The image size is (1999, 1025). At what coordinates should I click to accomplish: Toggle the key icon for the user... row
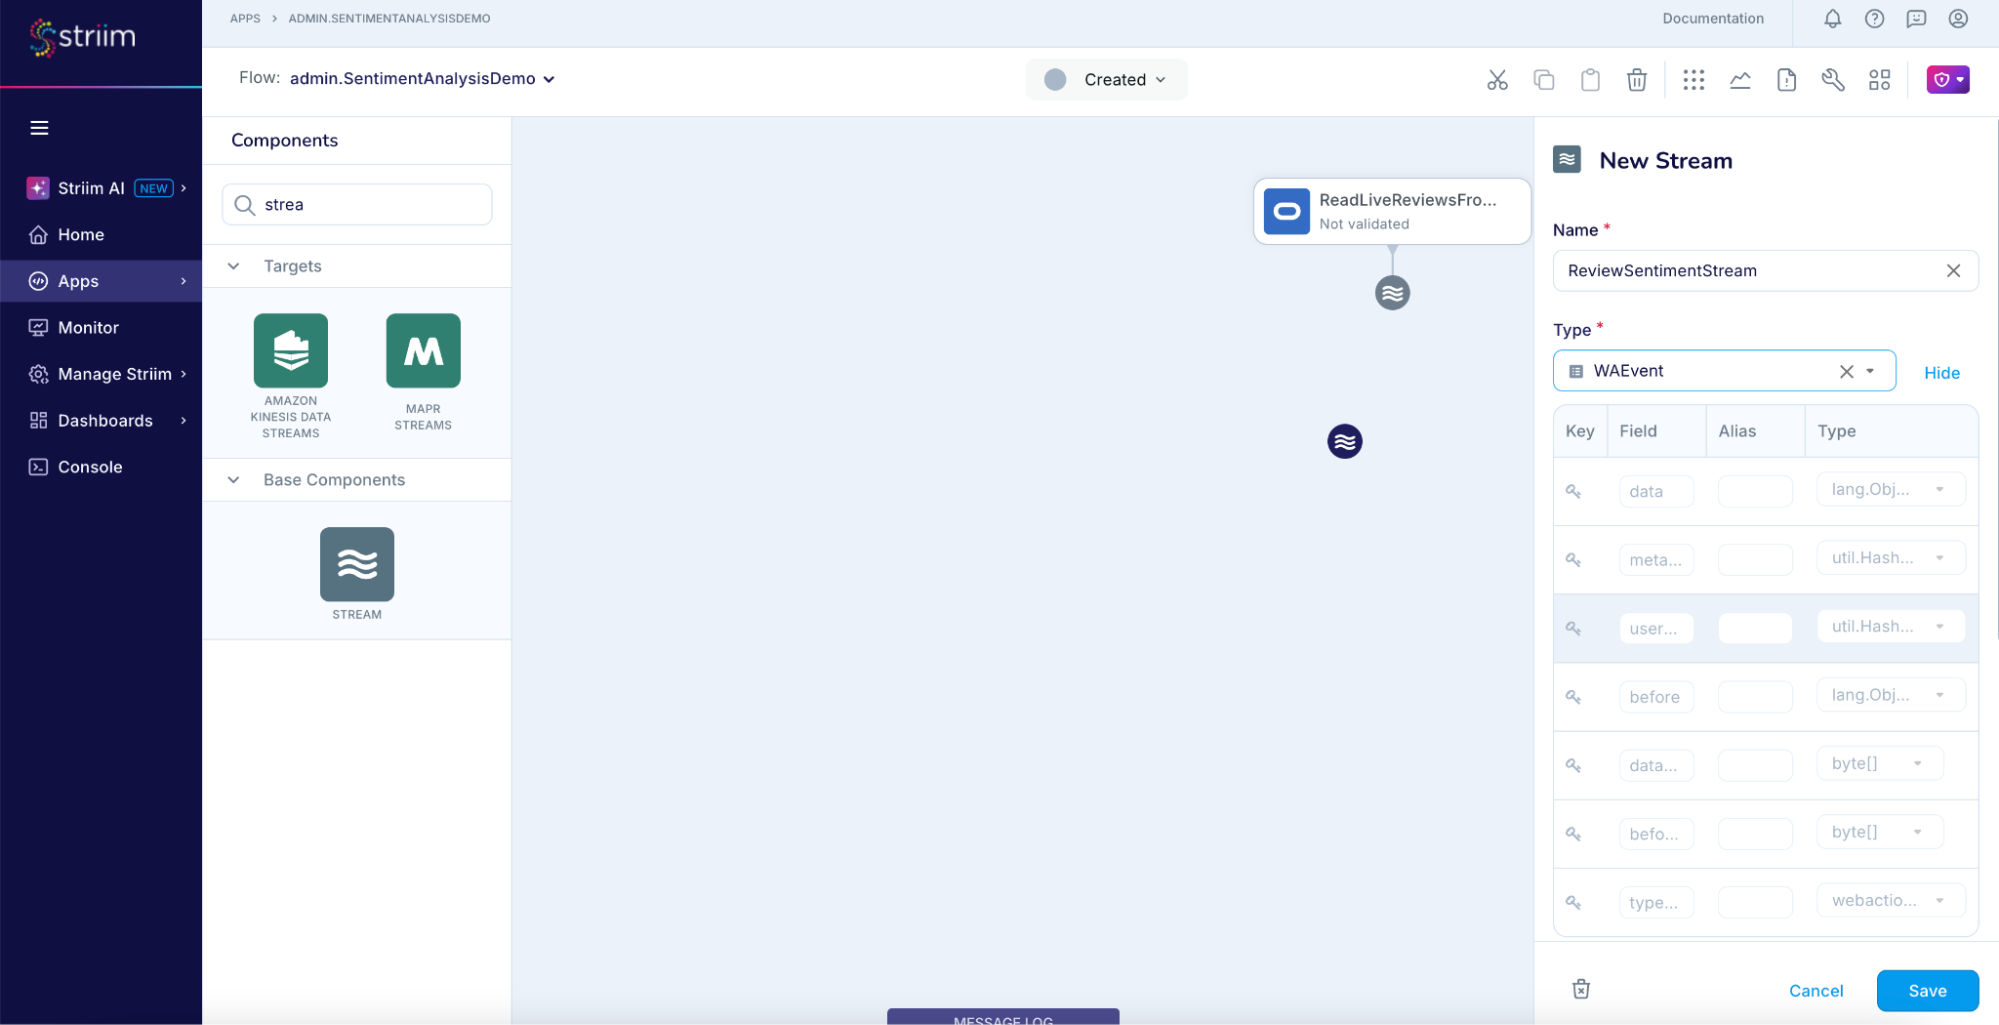pyautogui.click(x=1573, y=628)
